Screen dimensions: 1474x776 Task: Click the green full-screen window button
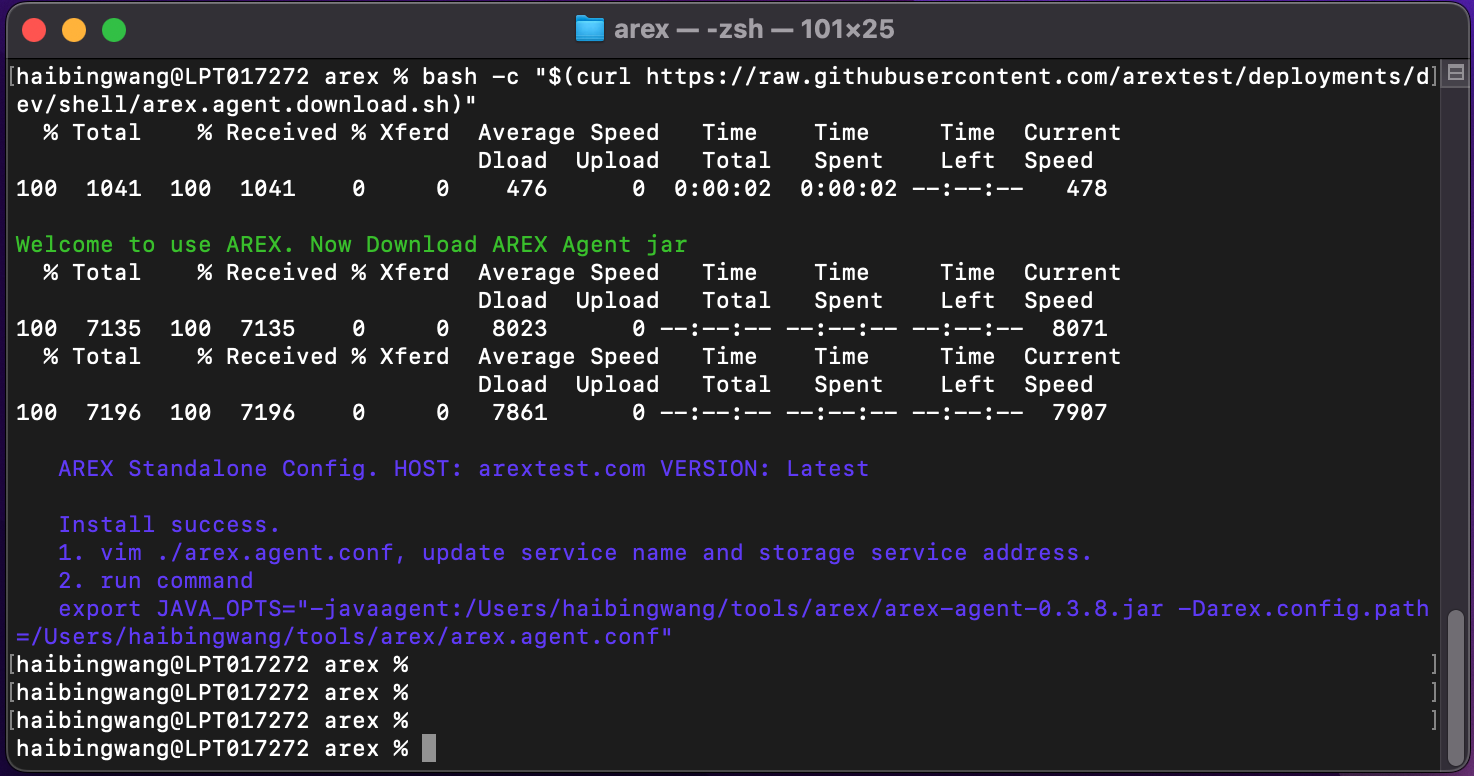pyautogui.click(x=114, y=30)
